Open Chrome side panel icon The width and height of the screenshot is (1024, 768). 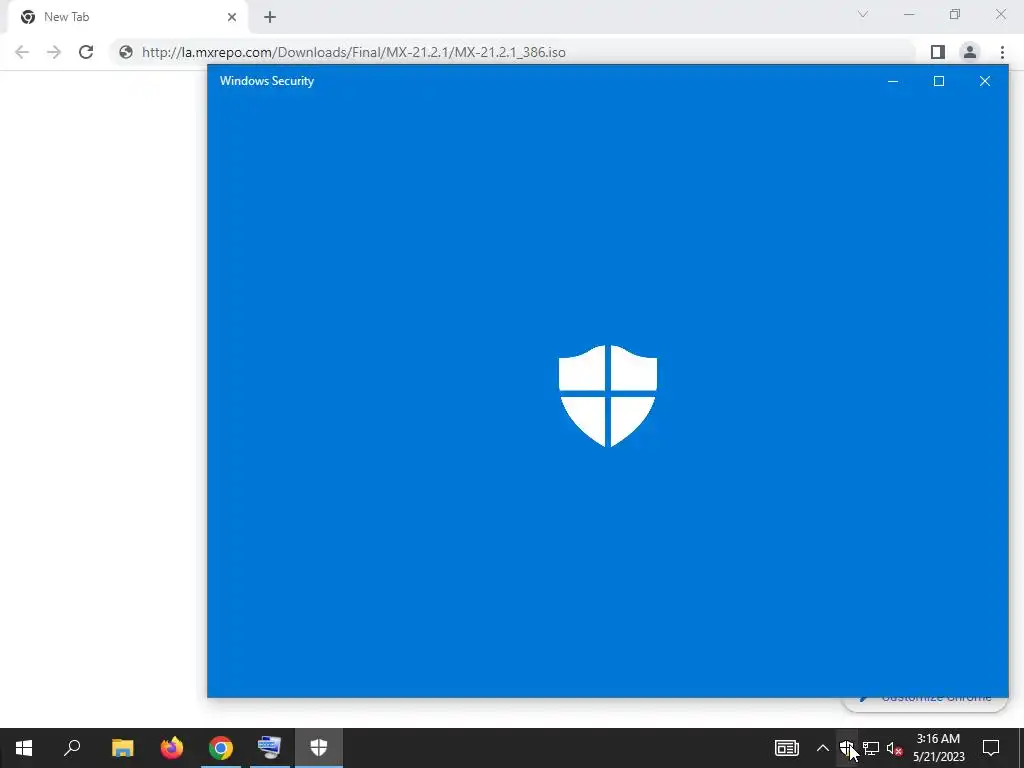pos(938,52)
